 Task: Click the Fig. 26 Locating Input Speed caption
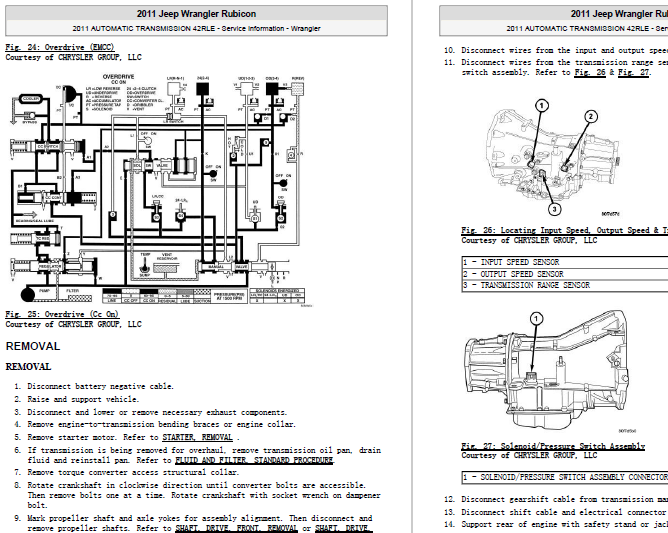[x=564, y=230]
